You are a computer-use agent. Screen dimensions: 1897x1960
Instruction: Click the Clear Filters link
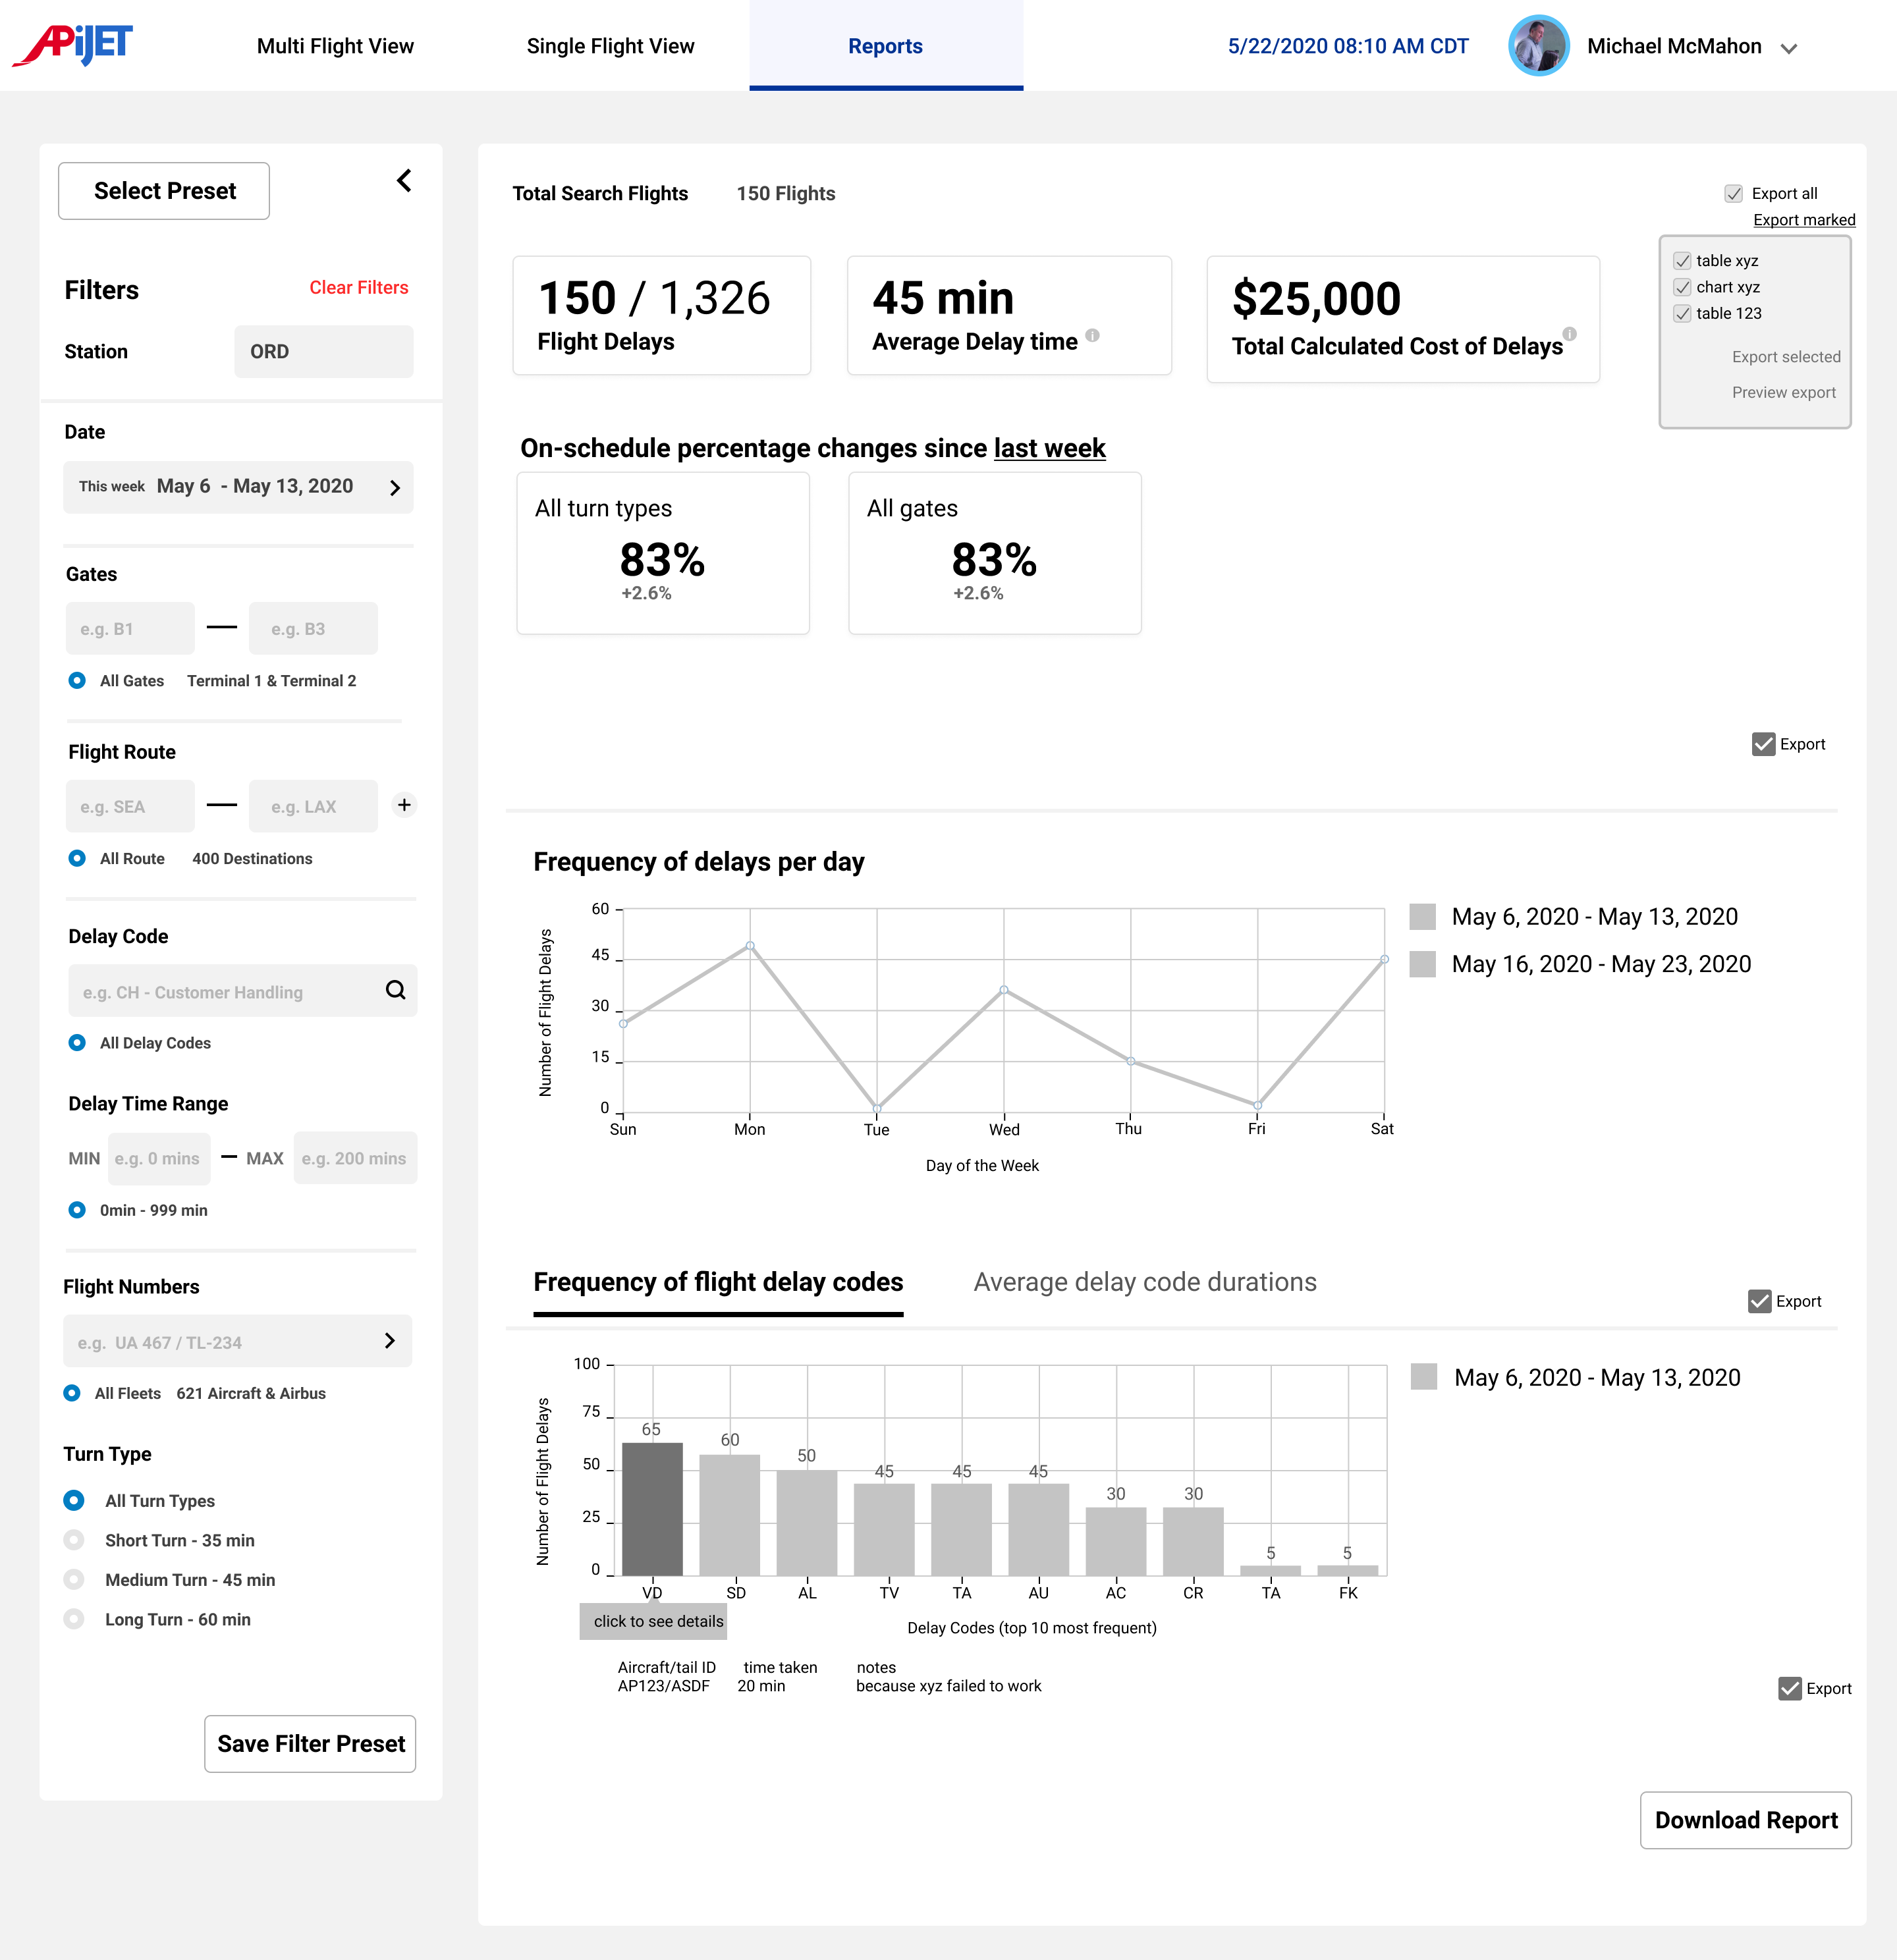point(358,288)
